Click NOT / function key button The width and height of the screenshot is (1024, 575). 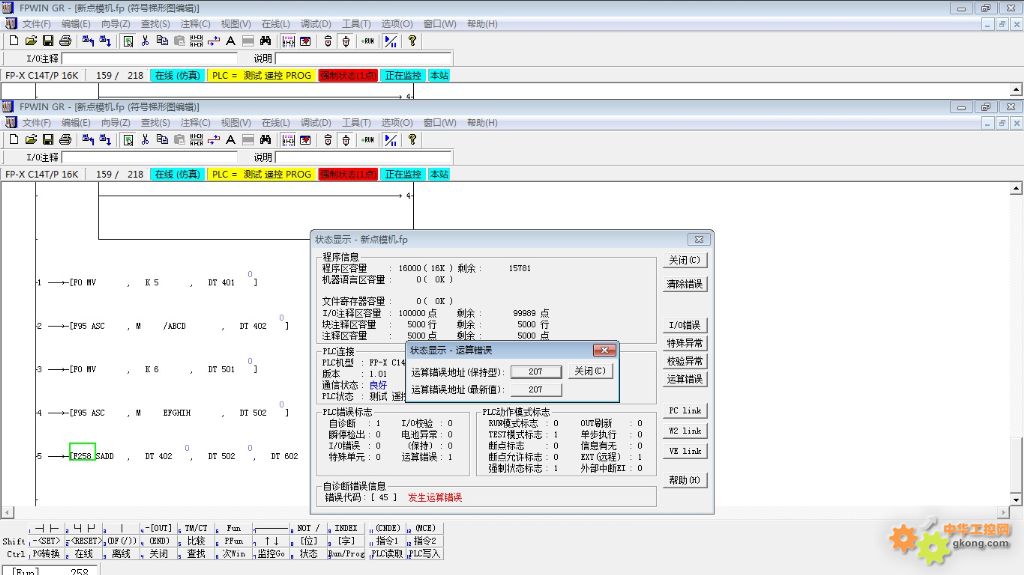pos(308,528)
